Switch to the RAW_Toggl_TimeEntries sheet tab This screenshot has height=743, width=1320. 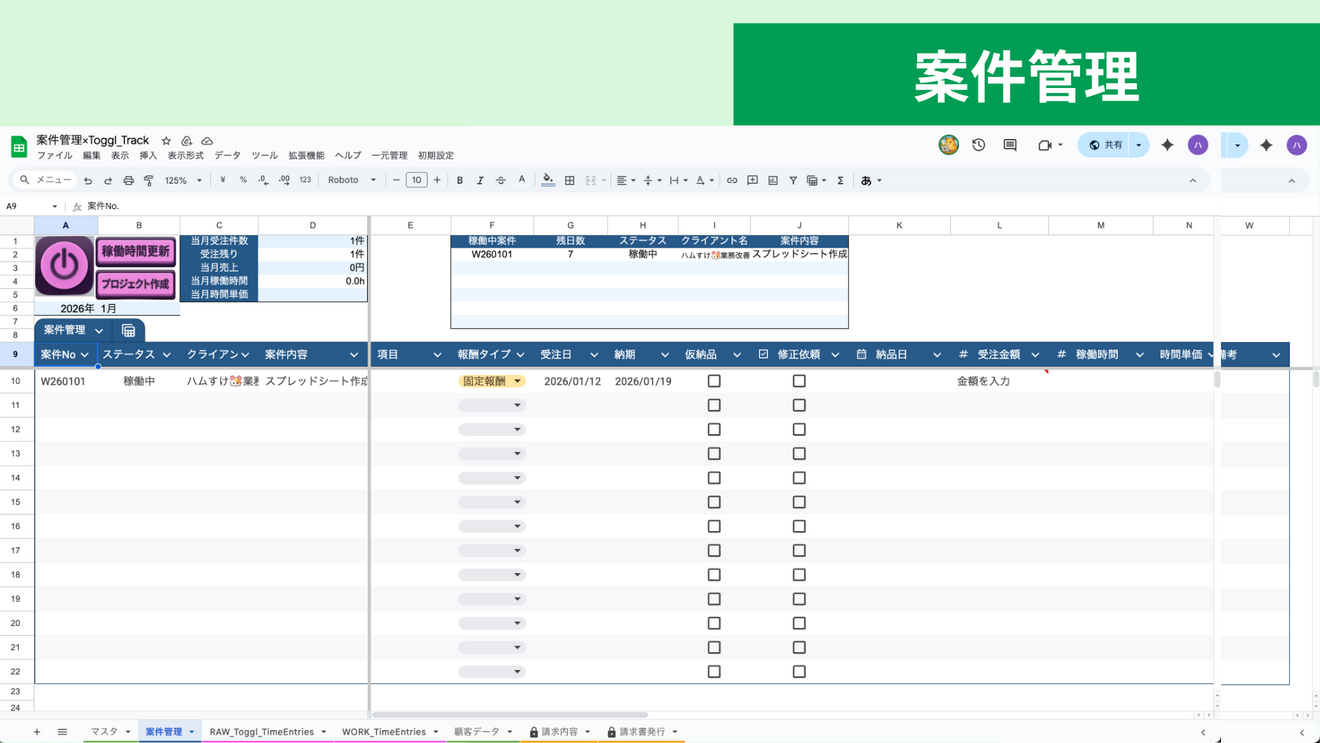point(267,732)
